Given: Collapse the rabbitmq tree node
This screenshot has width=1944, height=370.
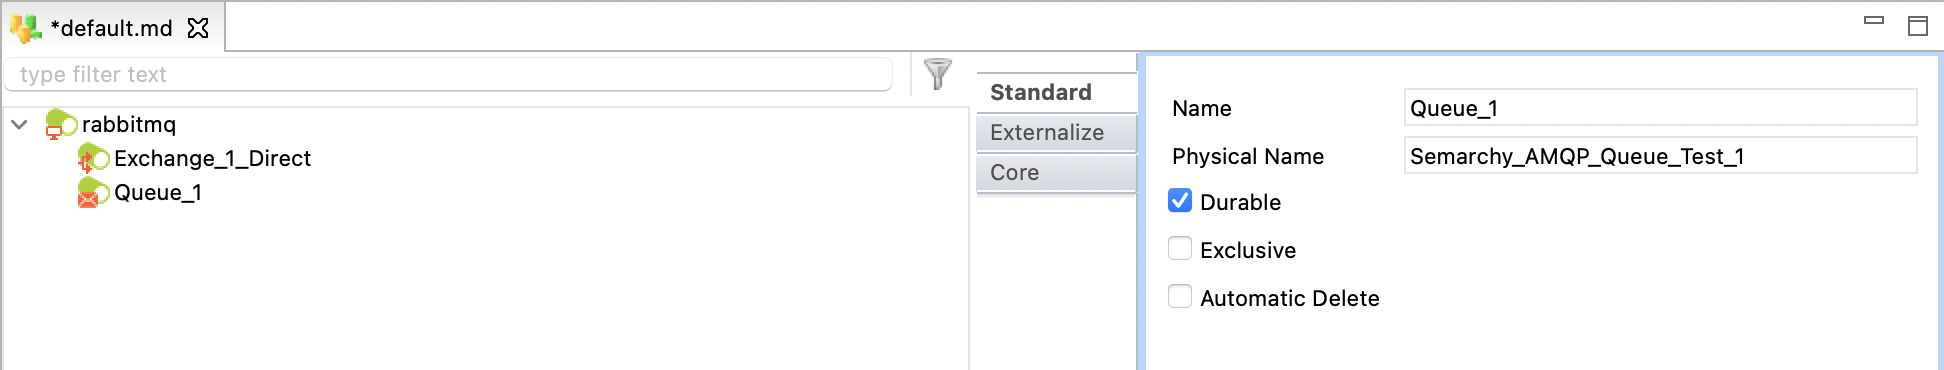Looking at the screenshot, I should point(19,124).
